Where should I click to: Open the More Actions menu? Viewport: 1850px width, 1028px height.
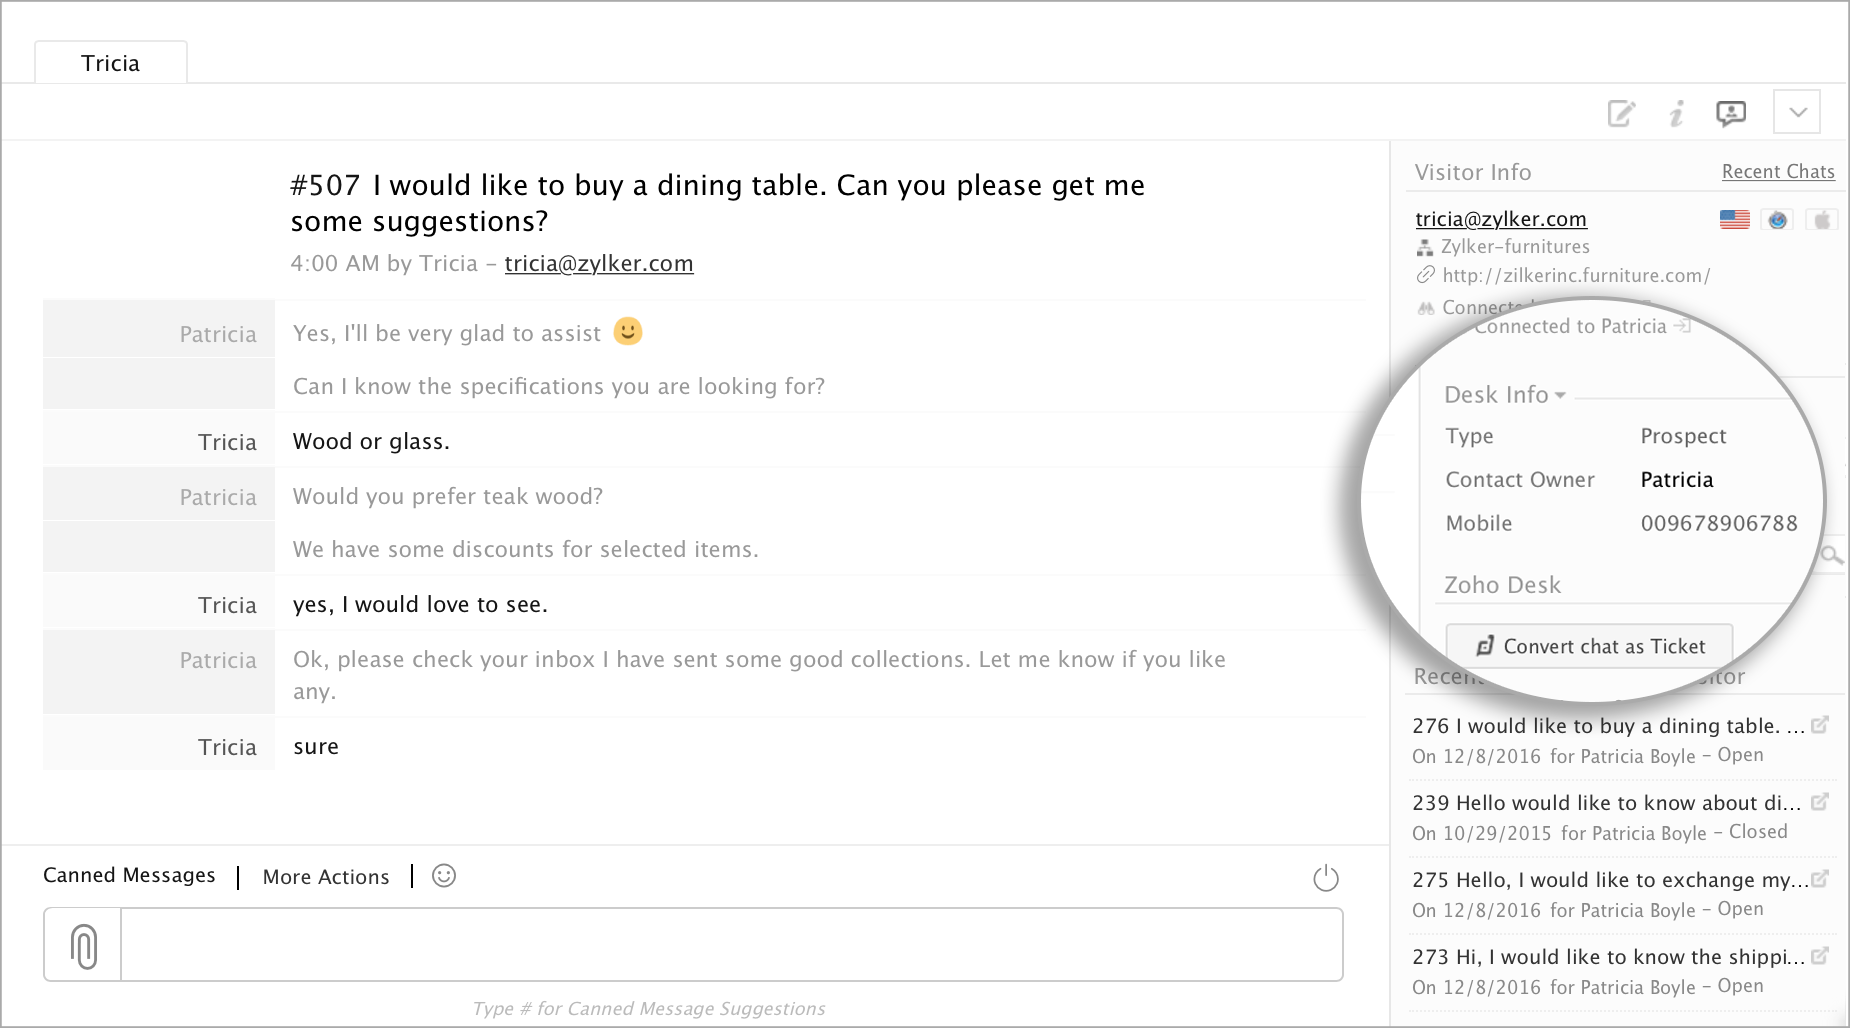pyautogui.click(x=326, y=877)
